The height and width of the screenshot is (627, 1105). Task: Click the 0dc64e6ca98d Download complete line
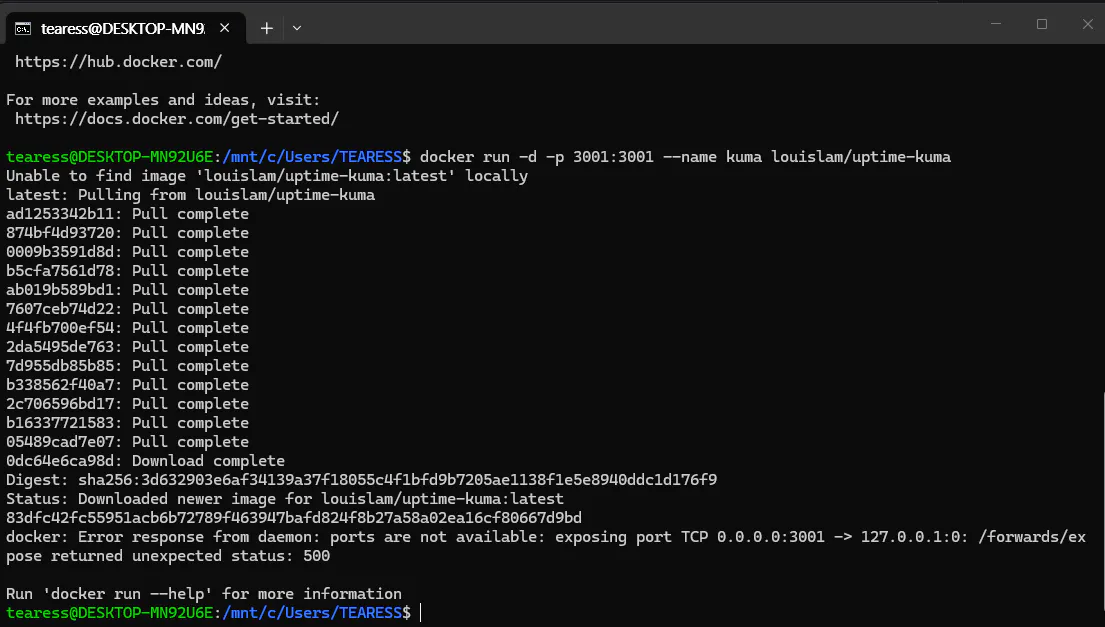(x=145, y=461)
